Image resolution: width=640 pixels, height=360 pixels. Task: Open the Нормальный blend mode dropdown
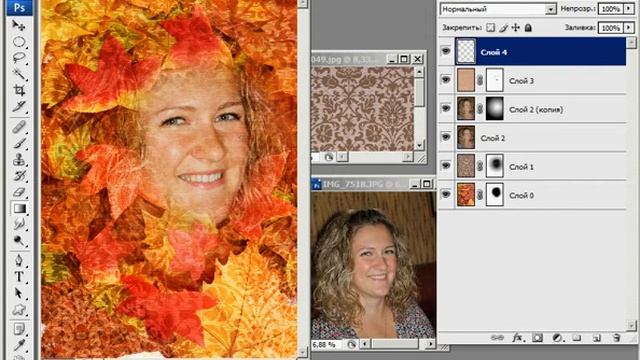[551, 9]
